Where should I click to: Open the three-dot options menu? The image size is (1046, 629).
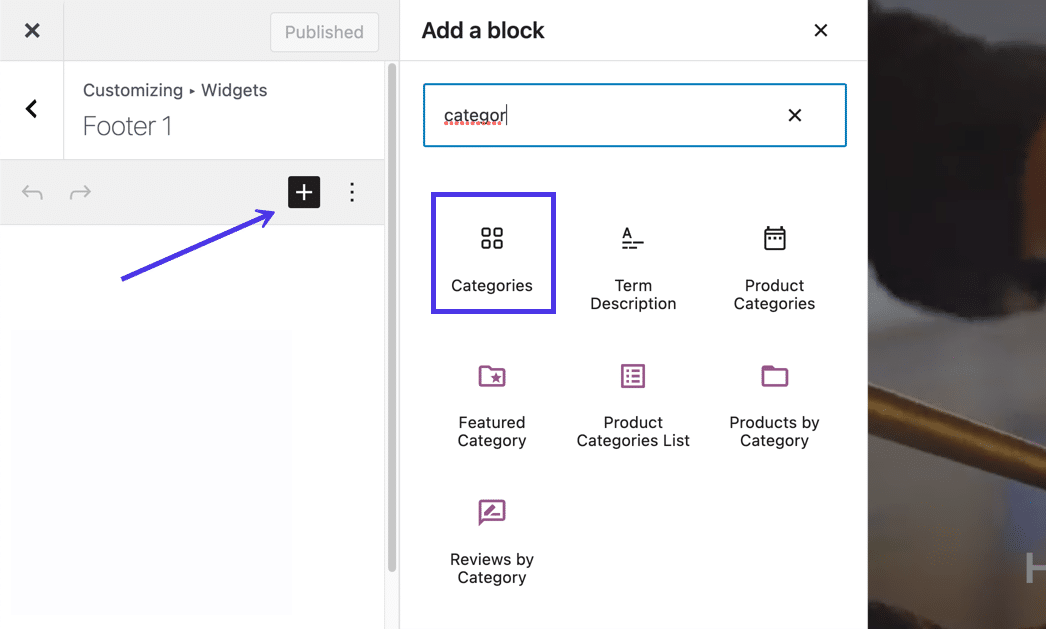[x=352, y=192]
